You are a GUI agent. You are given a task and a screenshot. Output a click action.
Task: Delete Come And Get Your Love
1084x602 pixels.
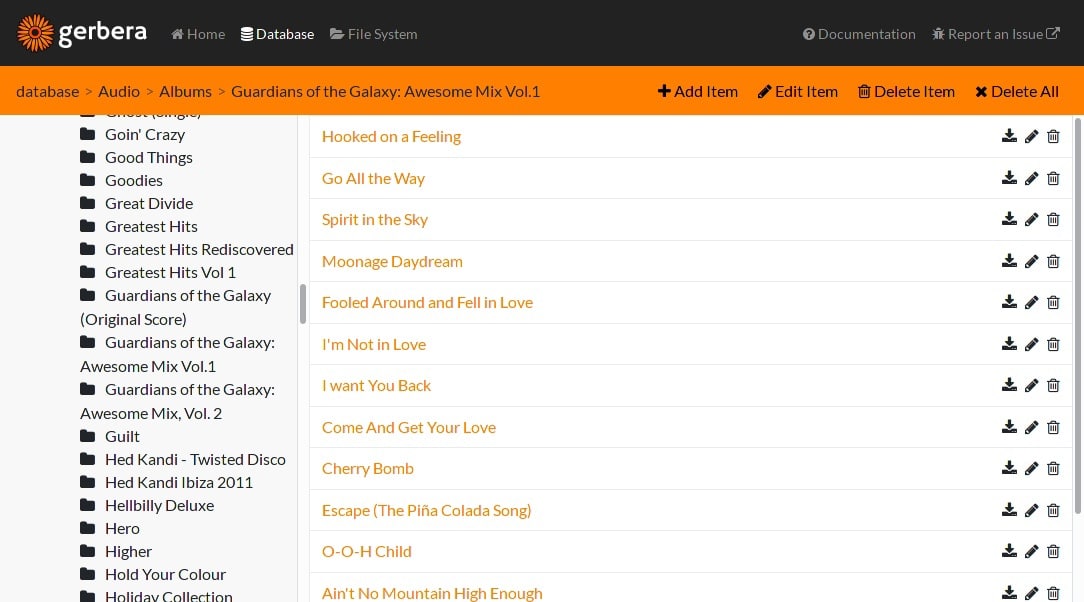tap(1053, 427)
